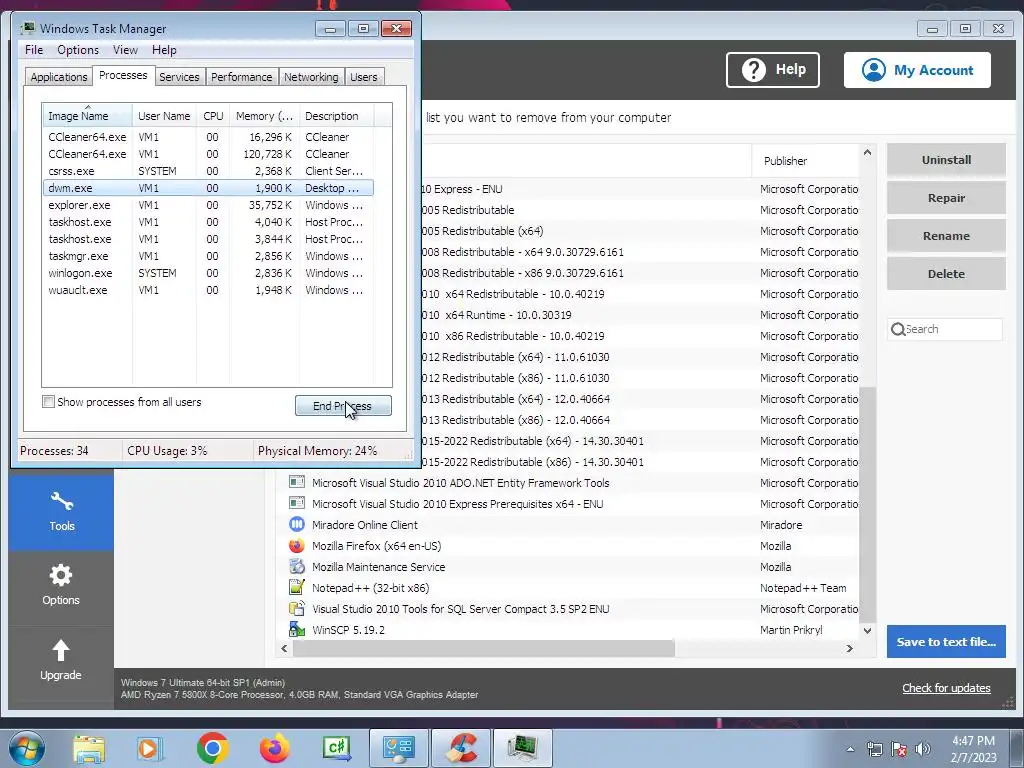Click the Mozilla Firefox program icon

point(296,545)
